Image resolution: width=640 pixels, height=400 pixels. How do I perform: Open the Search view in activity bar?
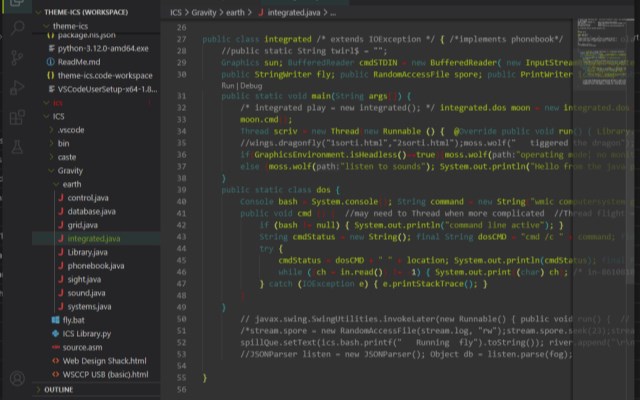pos(17,26)
